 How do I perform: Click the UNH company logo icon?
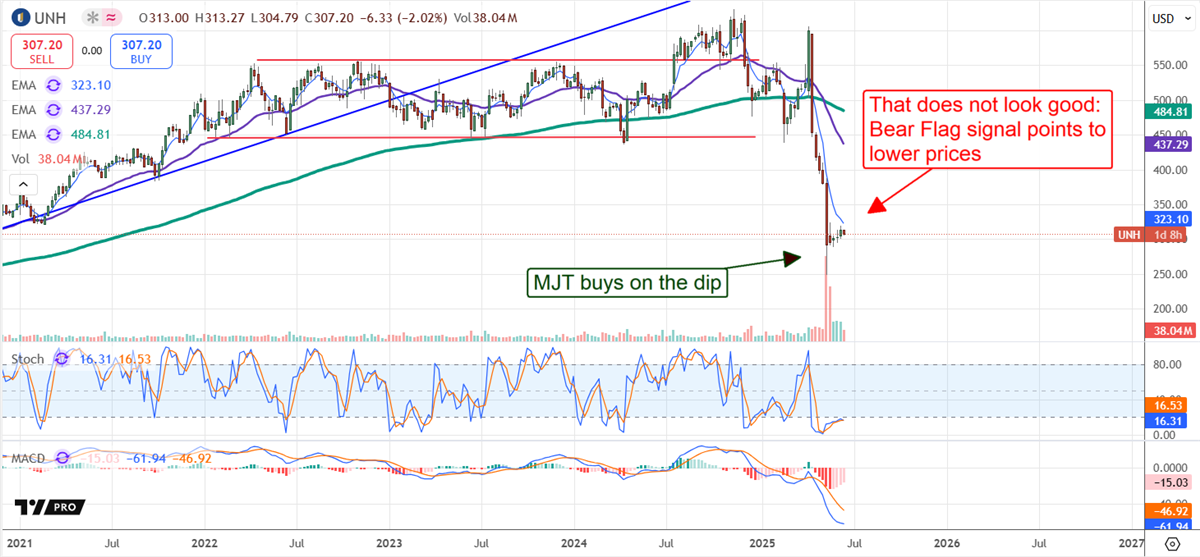20,18
